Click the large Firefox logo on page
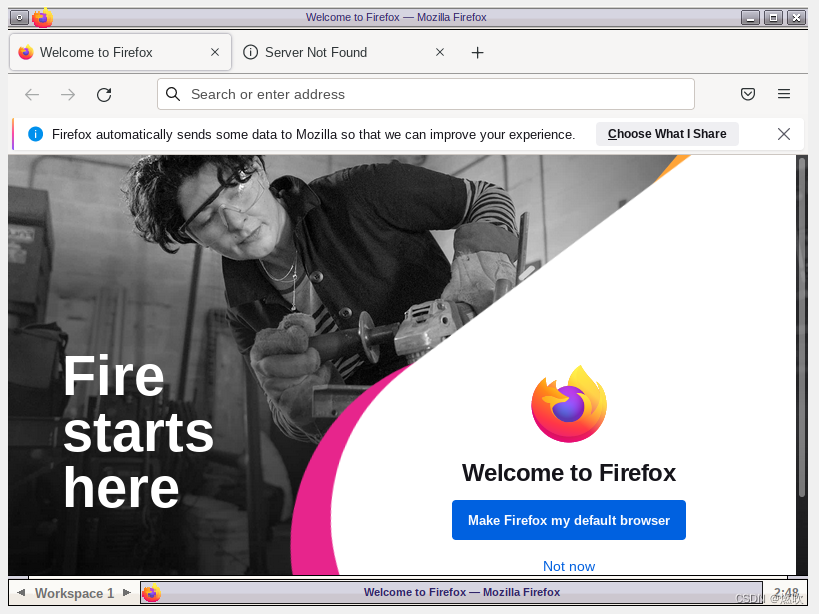819x614 pixels. [569, 404]
